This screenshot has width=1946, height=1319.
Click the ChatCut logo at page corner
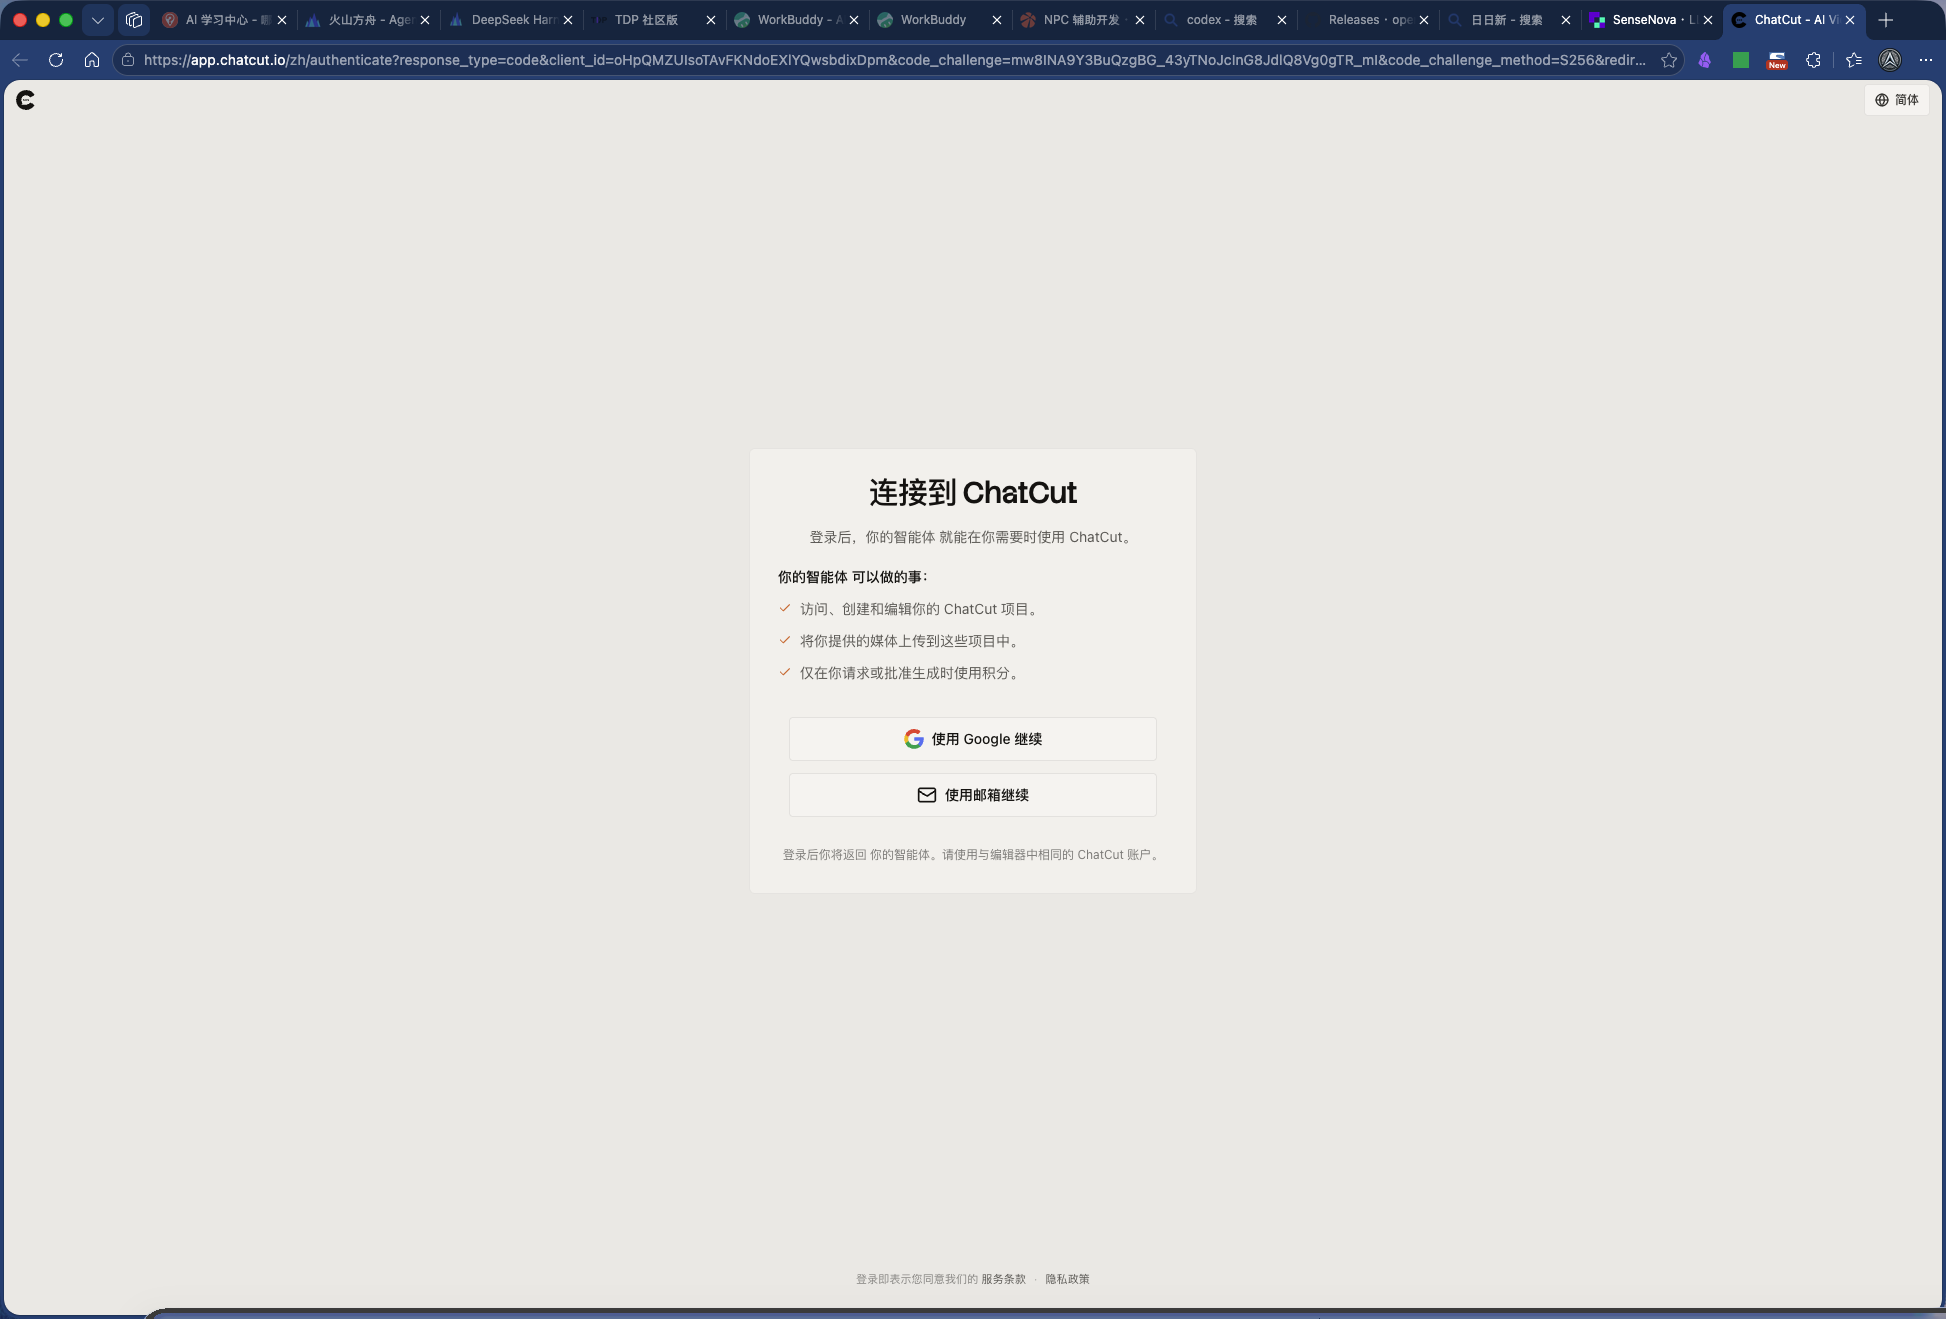pyautogui.click(x=26, y=100)
